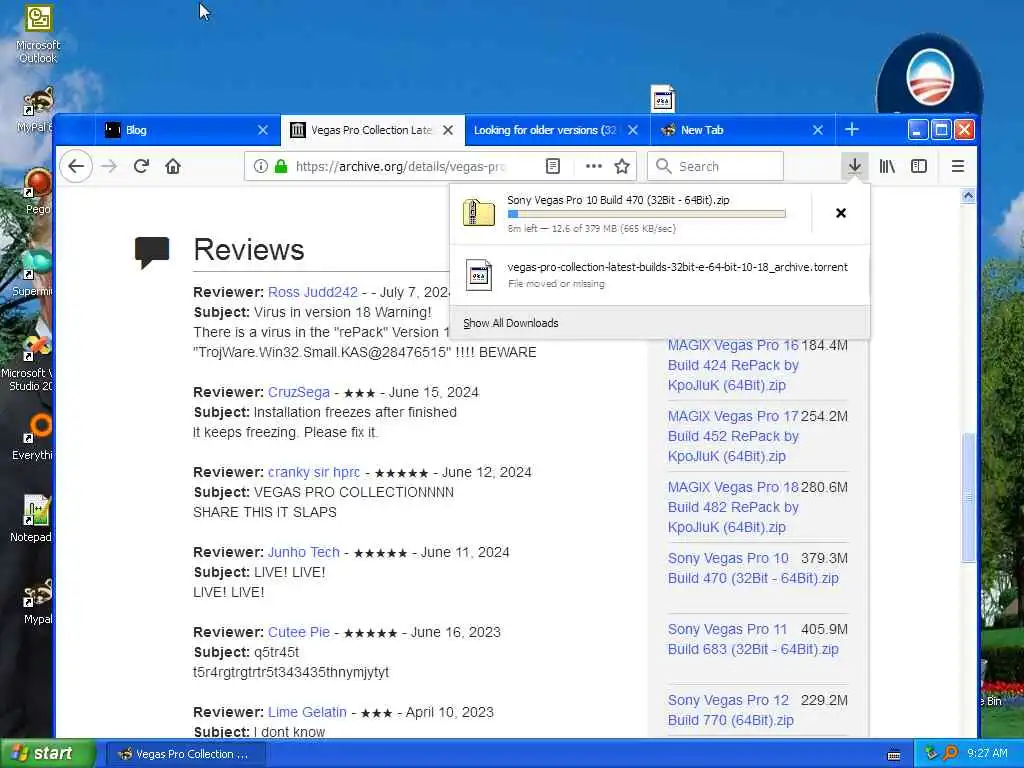Download MAGIX Vegas Pro 18 Build 482 zip
This screenshot has height=768, width=1024.
point(733,507)
